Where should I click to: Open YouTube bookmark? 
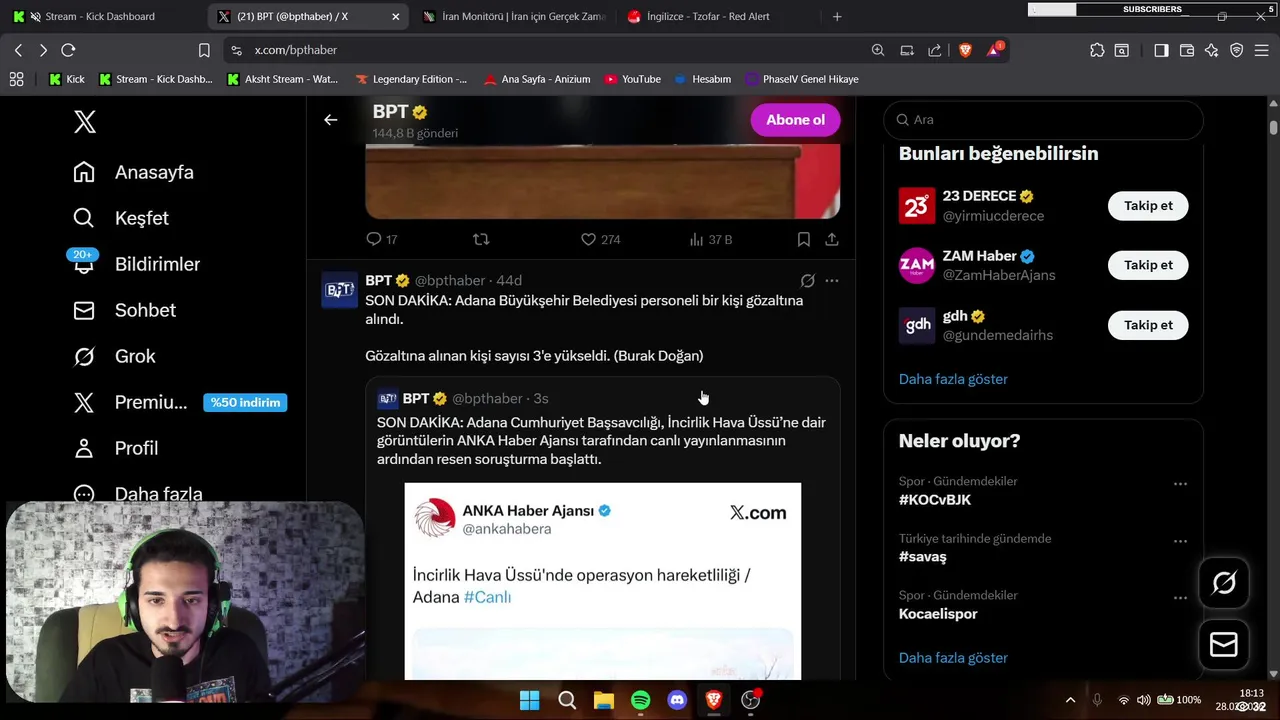632,79
